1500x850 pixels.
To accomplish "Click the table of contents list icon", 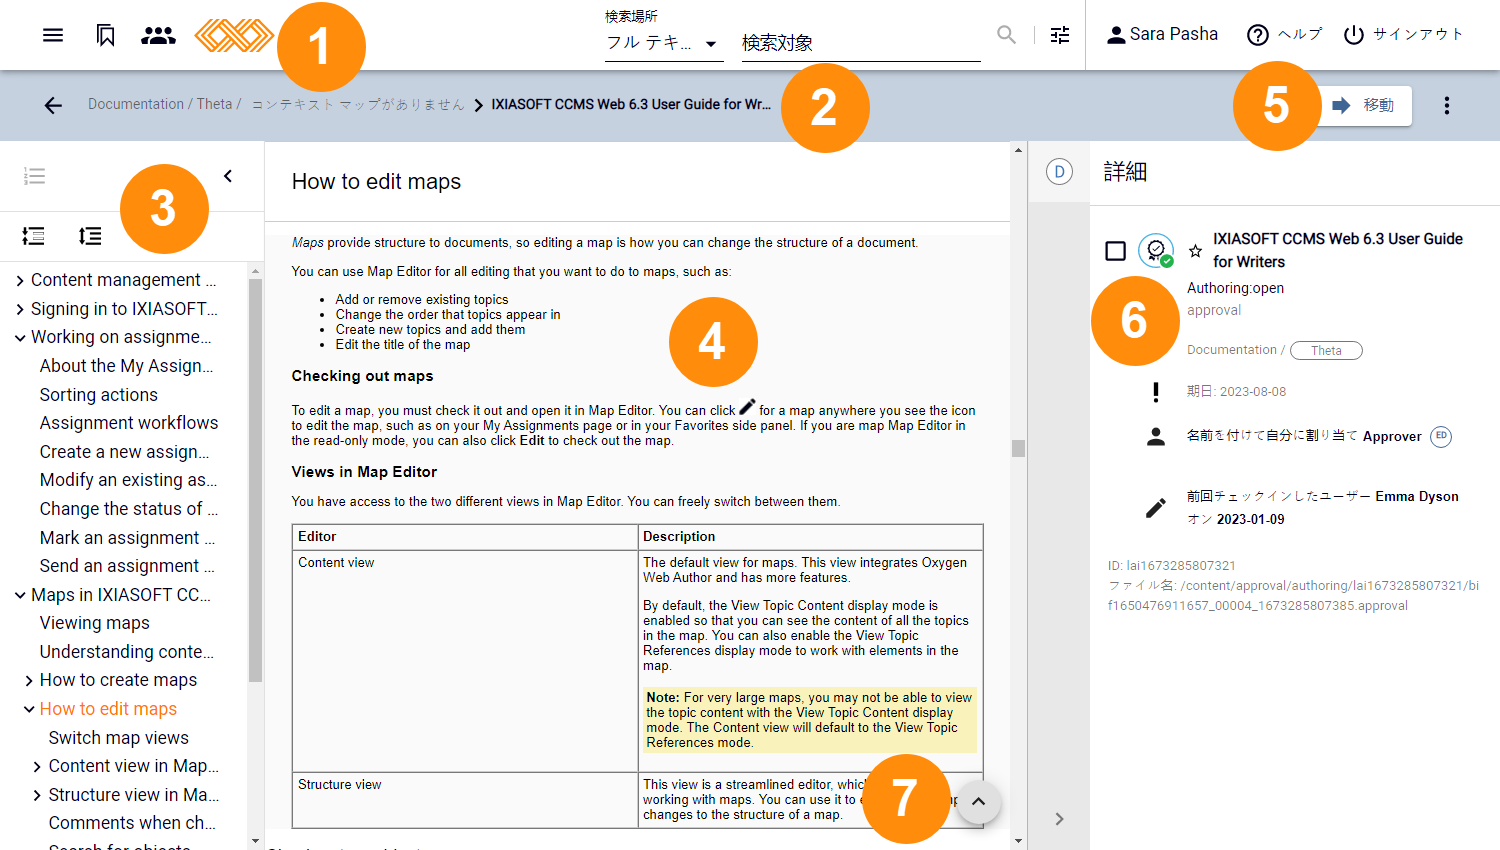I will coord(34,176).
